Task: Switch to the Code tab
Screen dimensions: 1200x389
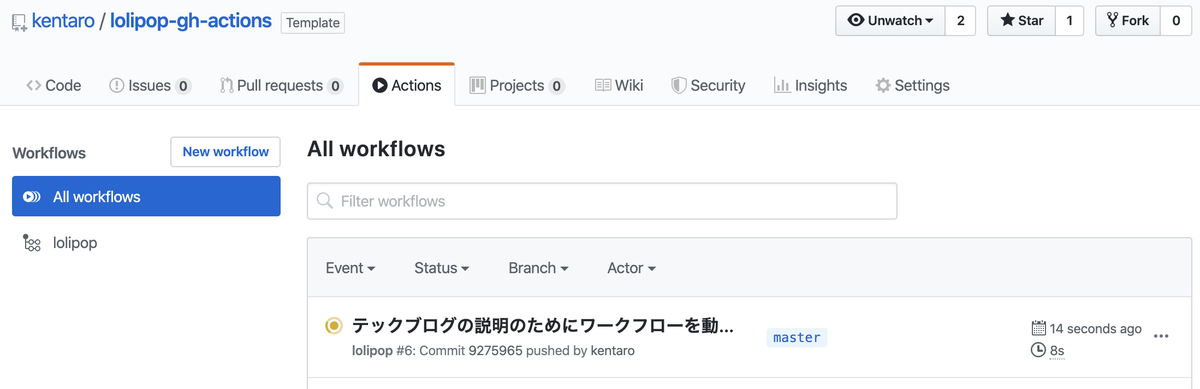Action: tap(54, 85)
